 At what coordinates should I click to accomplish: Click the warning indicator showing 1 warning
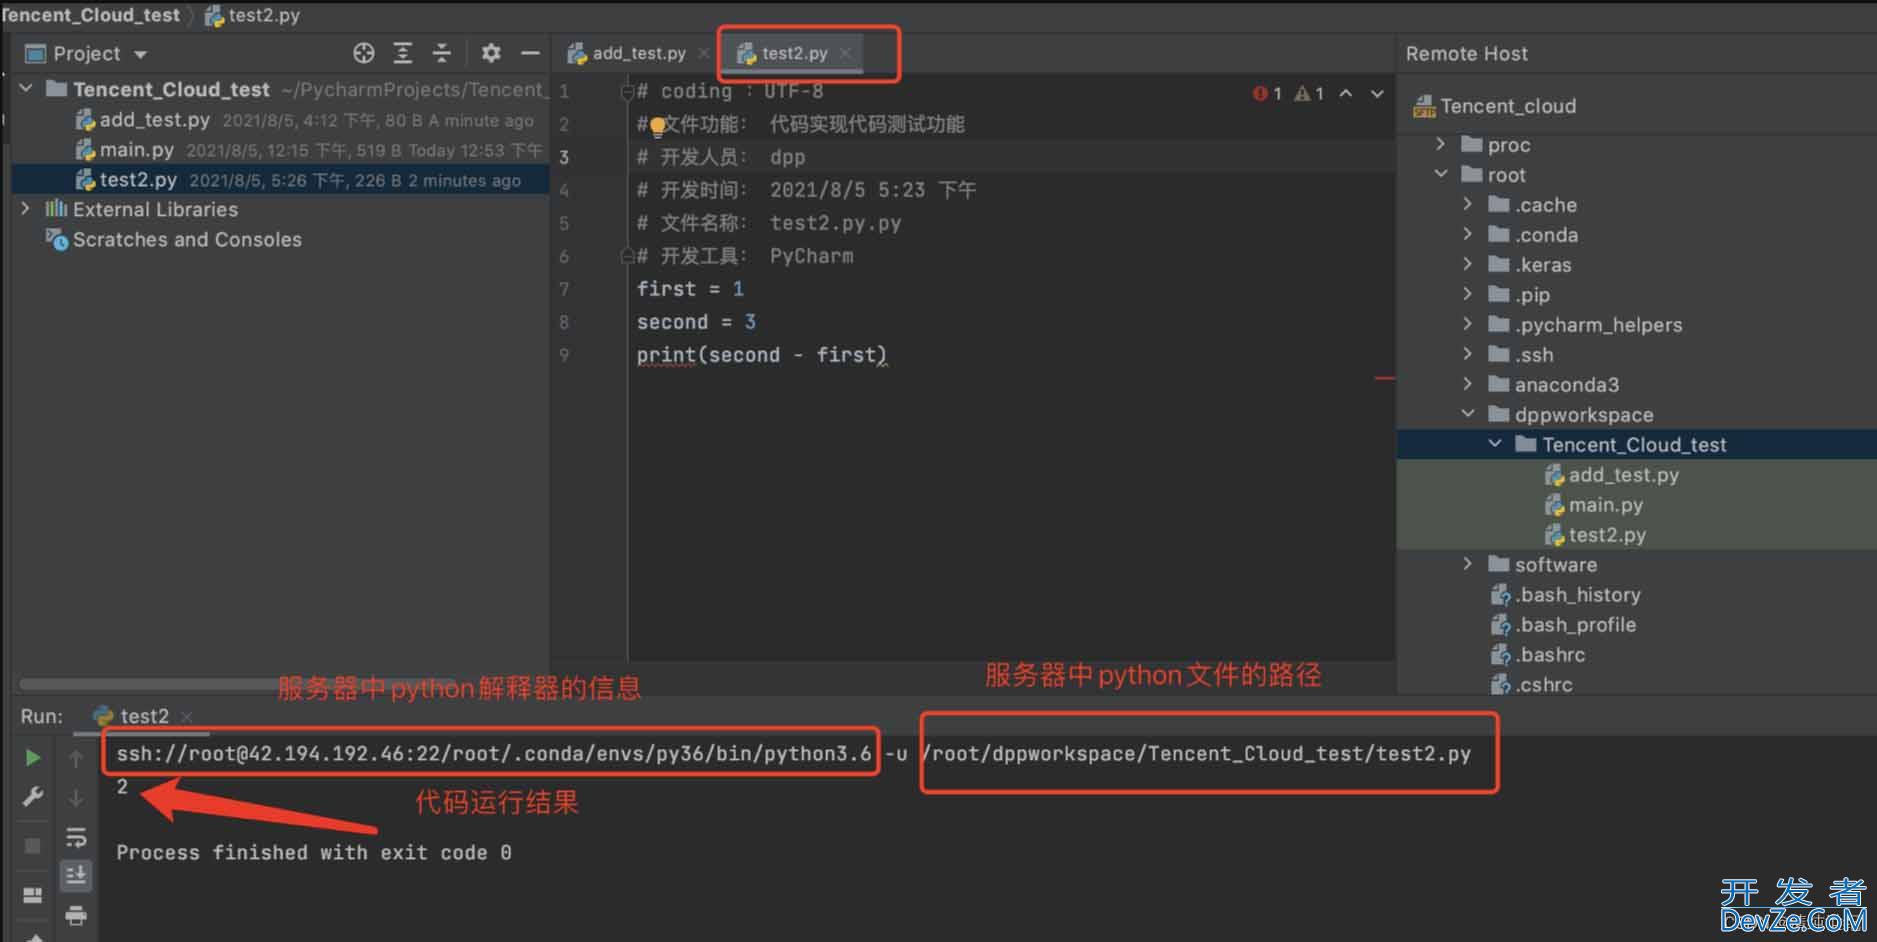[x=1309, y=93]
